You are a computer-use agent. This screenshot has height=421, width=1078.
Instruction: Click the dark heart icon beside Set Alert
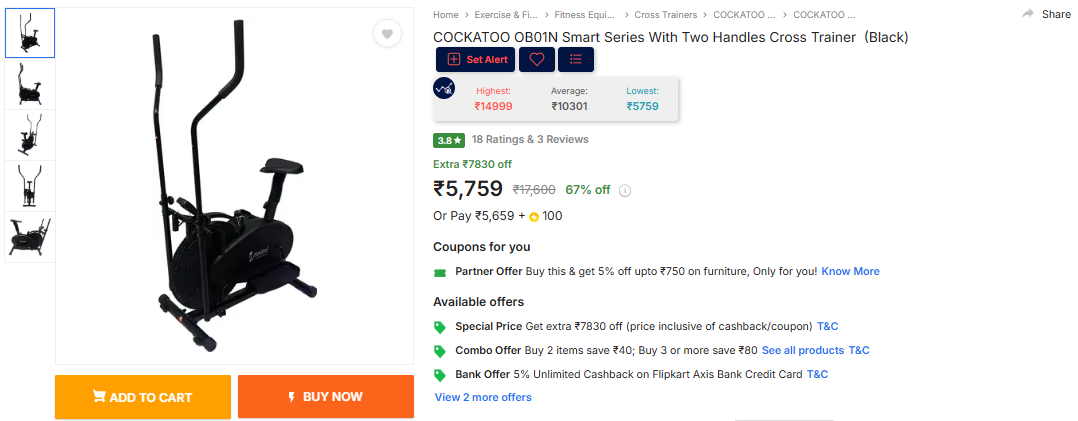point(537,60)
